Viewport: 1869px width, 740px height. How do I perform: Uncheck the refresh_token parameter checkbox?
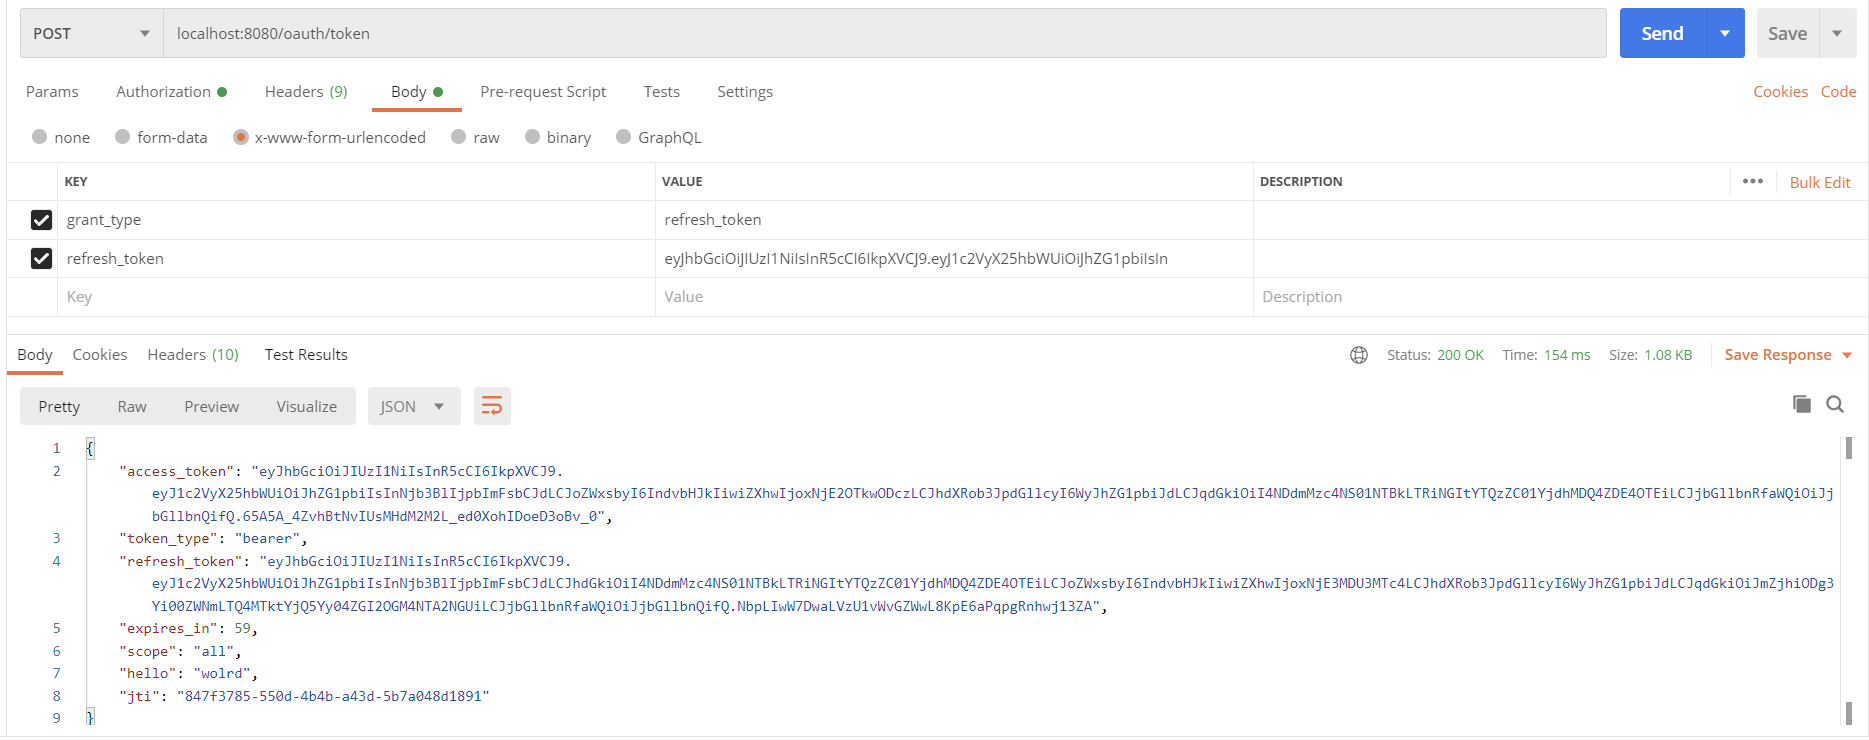click(41, 259)
